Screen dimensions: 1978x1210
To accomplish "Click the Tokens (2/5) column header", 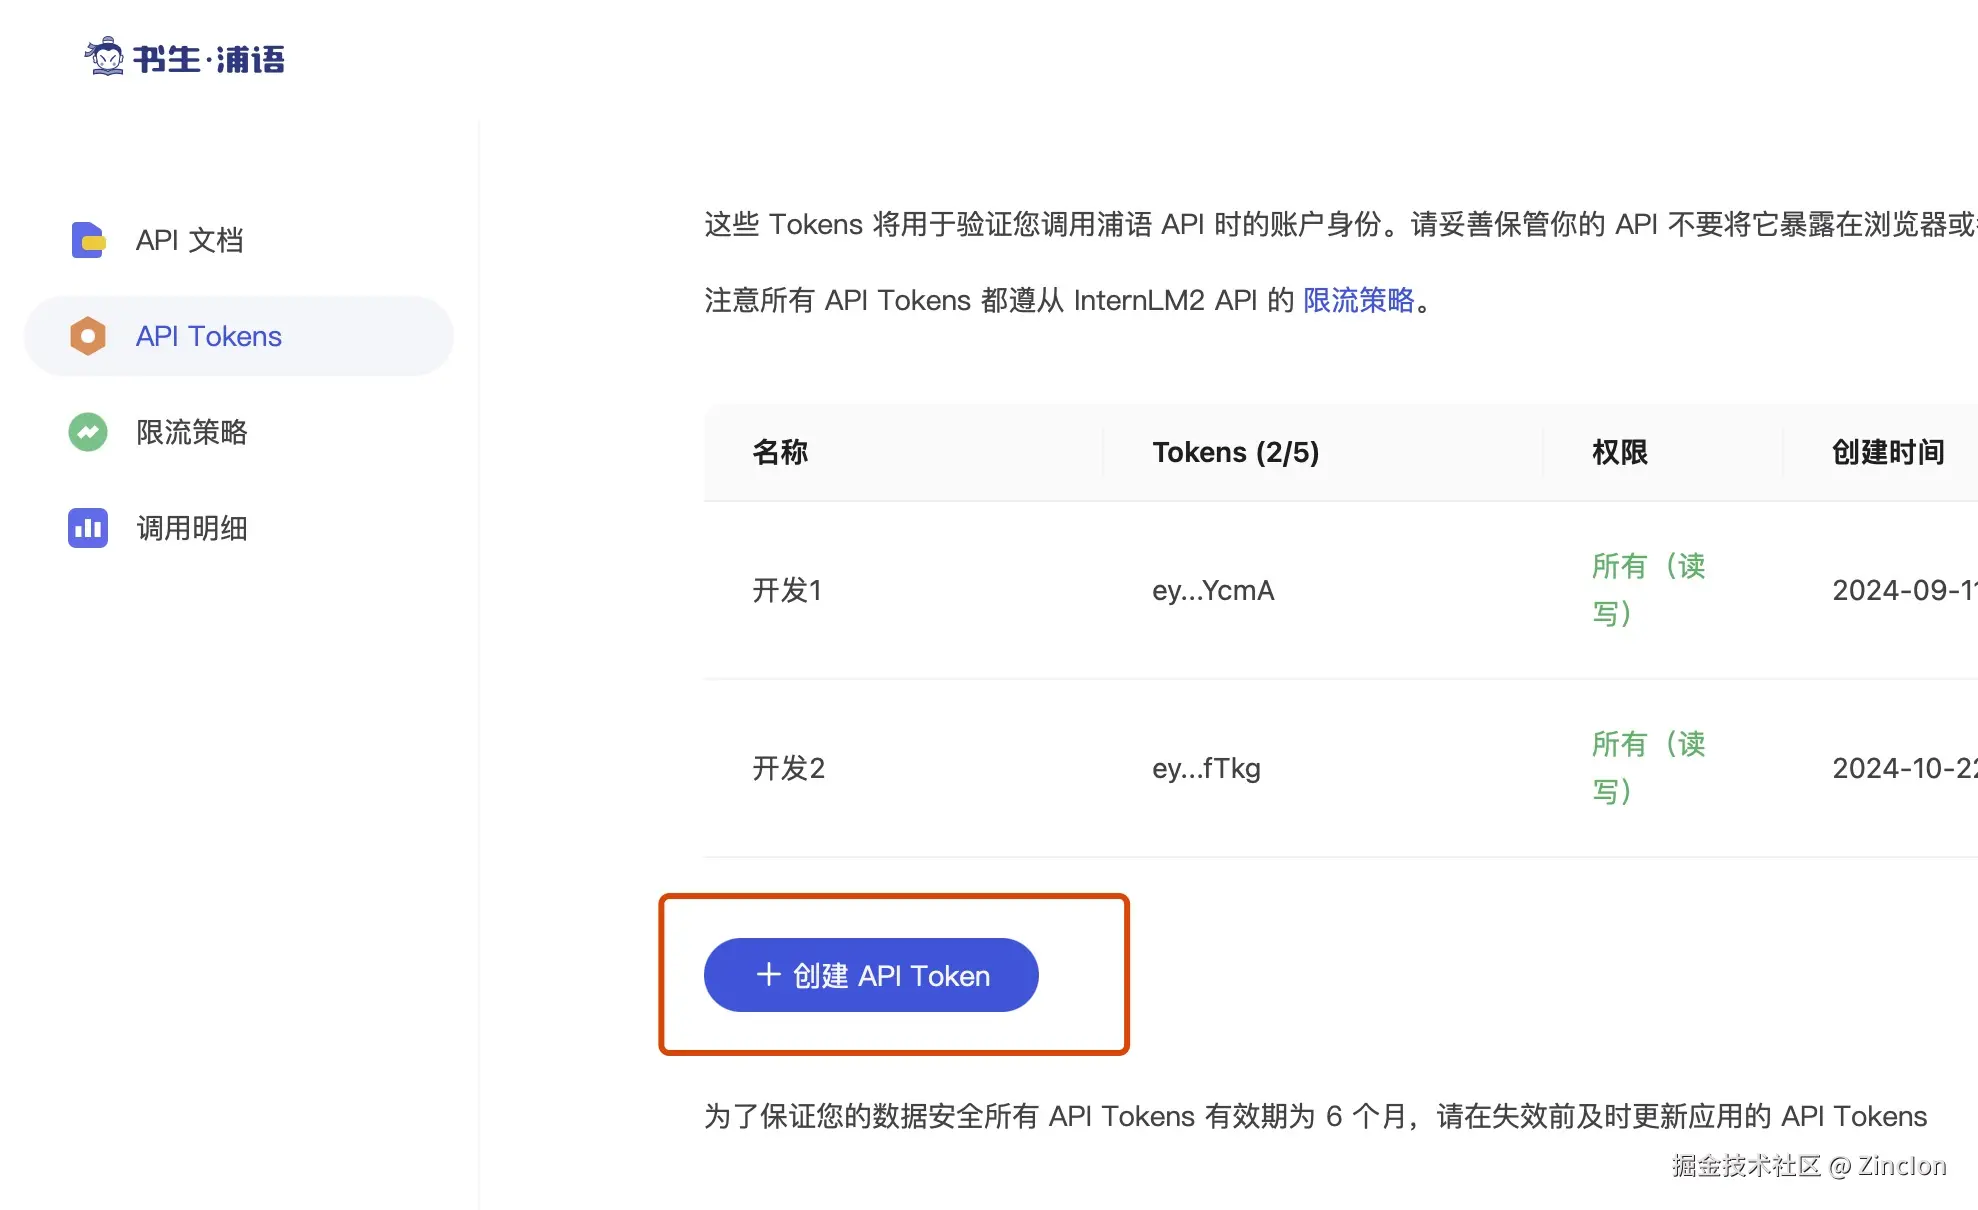I will click(x=1235, y=452).
